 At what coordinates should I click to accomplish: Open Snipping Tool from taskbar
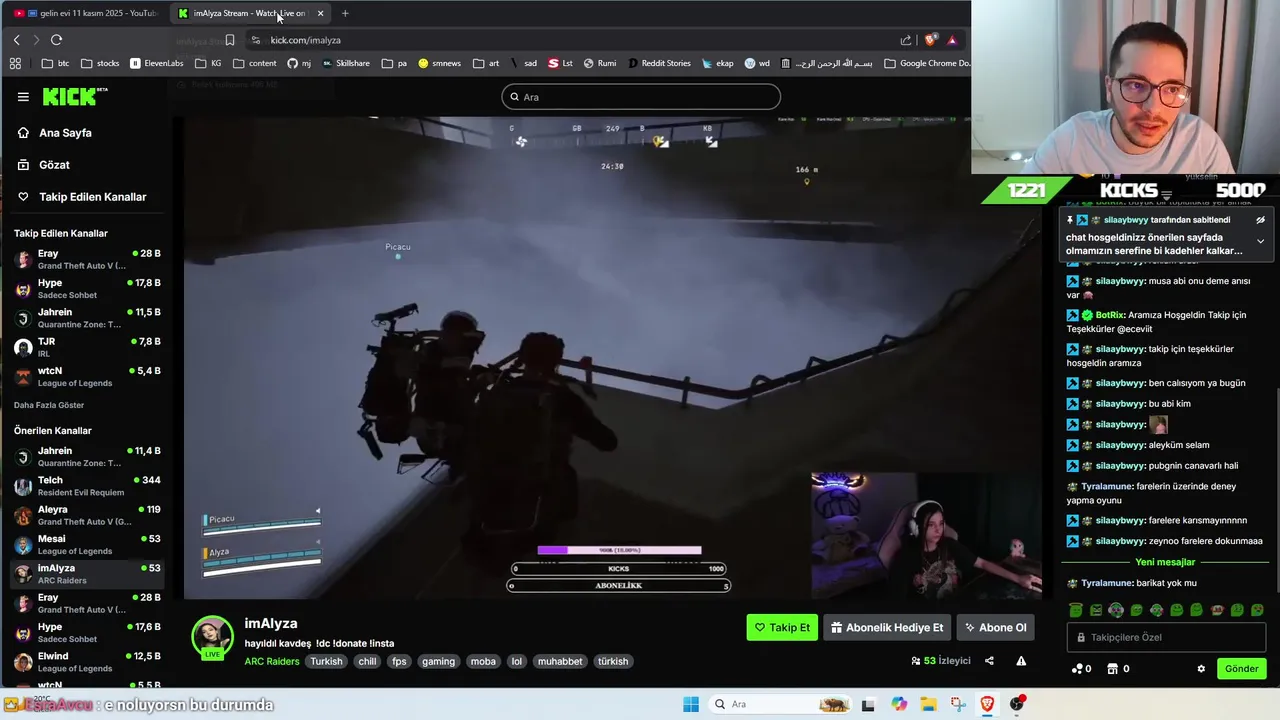[958, 704]
